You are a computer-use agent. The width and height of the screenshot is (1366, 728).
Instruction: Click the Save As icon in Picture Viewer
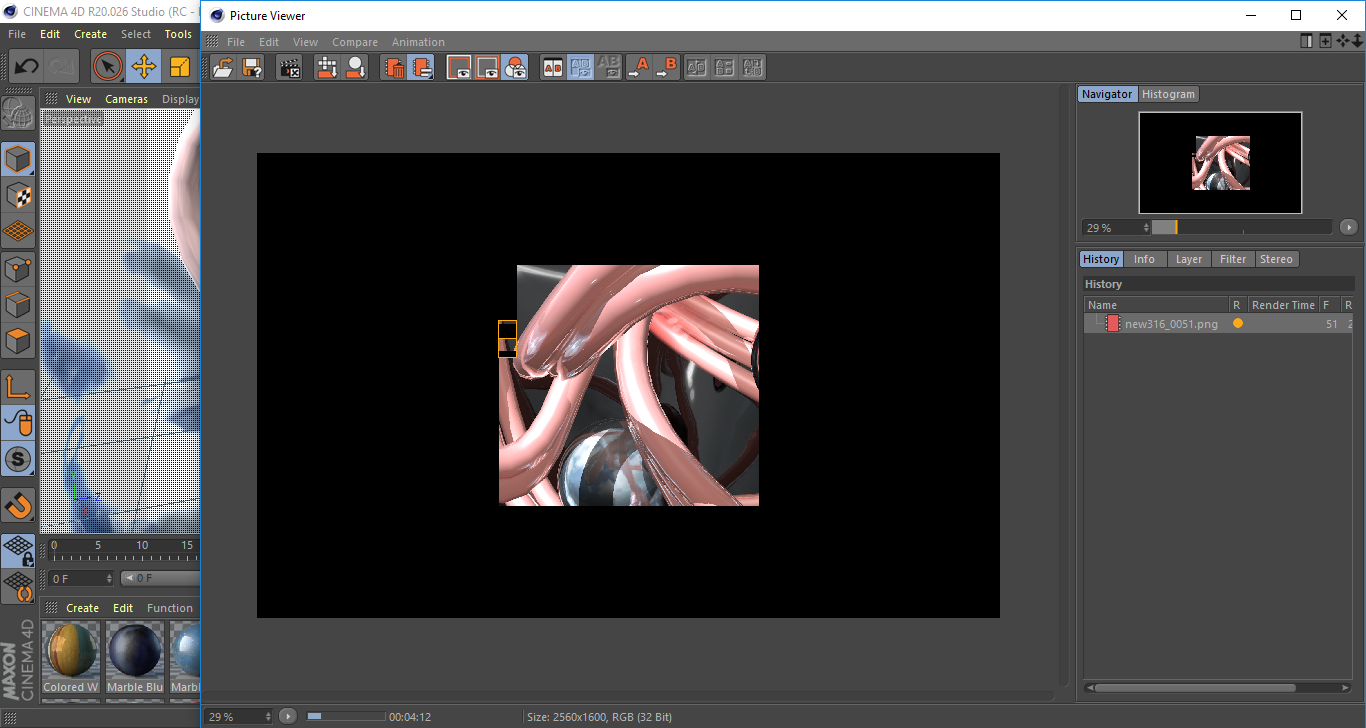click(x=252, y=67)
